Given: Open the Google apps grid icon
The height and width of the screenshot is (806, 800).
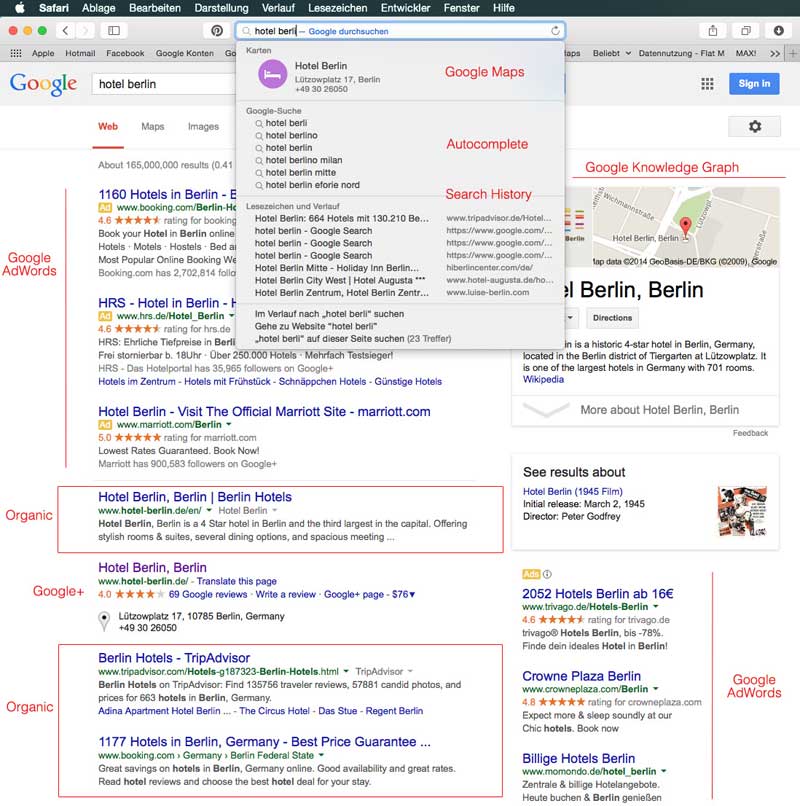Looking at the screenshot, I should pos(707,84).
